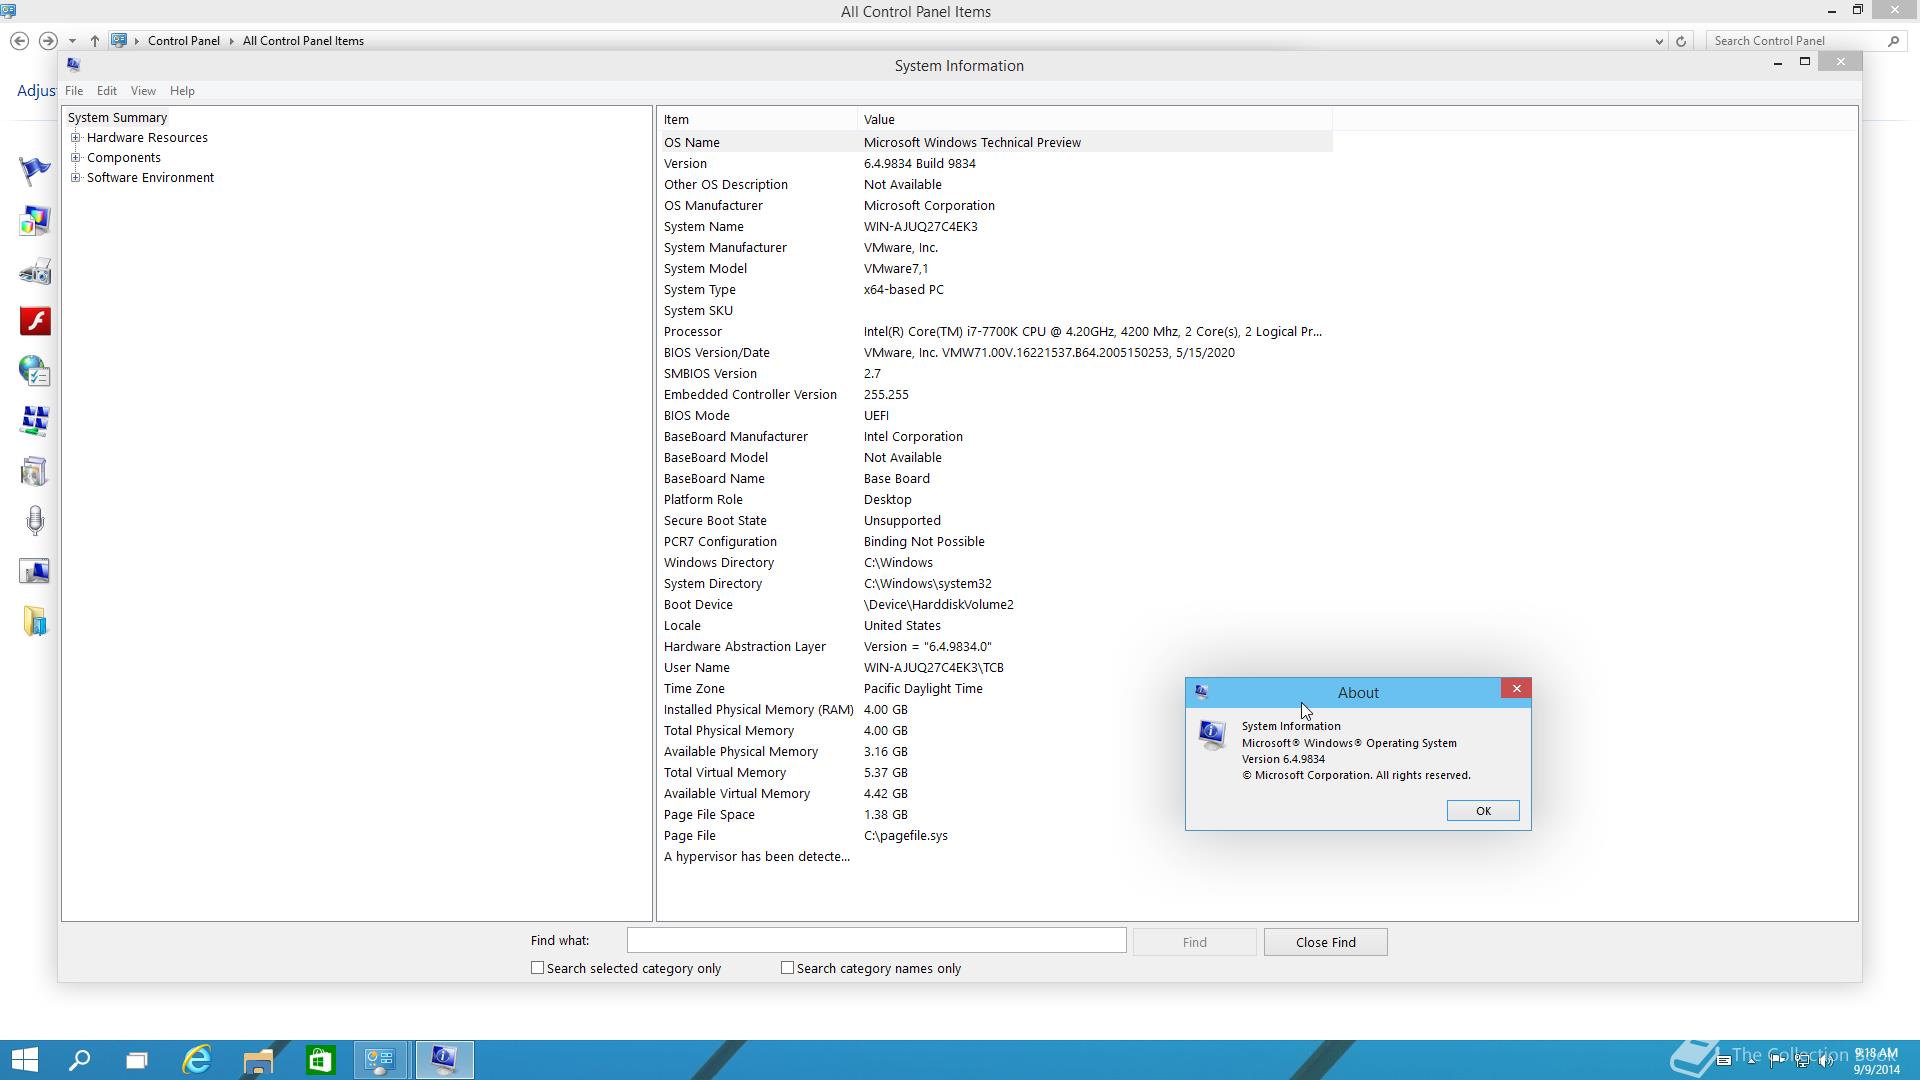The image size is (1920, 1080).
Task: Click the Action Center flag in the tray
Action: [1777, 1061]
